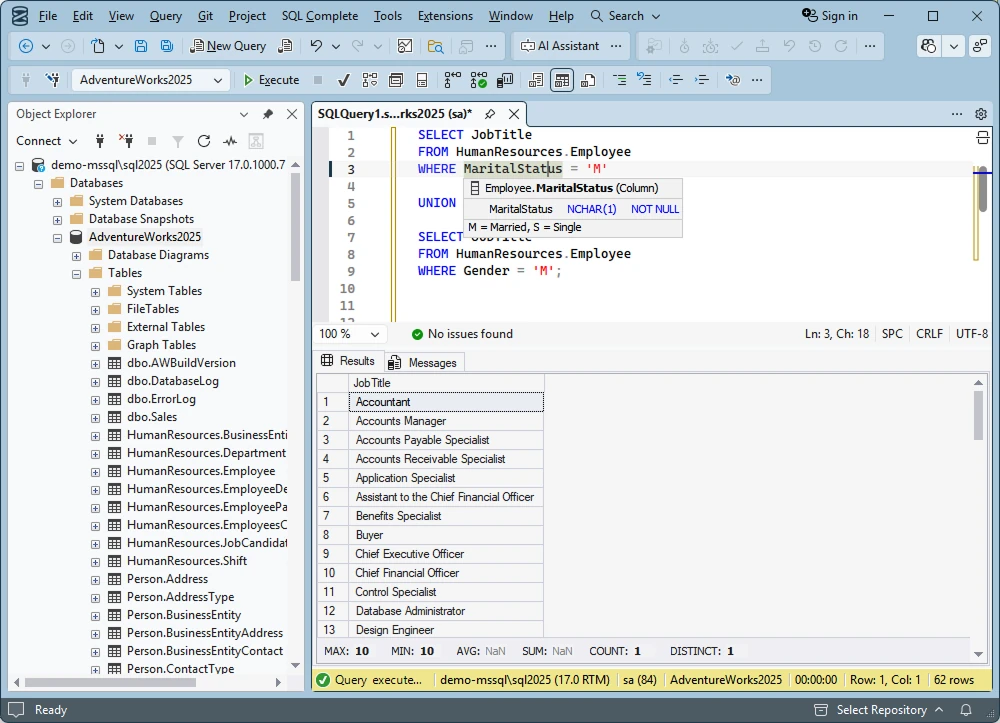This screenshot has width=1000, height=723.
Task: Toggle Include Live Query Statistics icon
Action: click(479, 80)
